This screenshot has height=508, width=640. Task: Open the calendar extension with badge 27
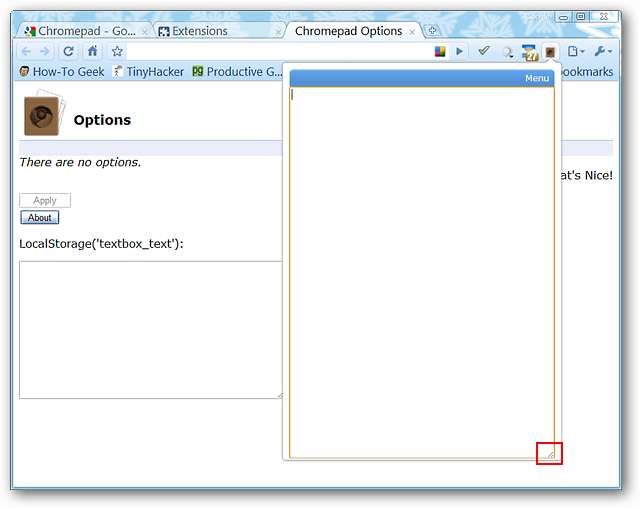[530, 53]
